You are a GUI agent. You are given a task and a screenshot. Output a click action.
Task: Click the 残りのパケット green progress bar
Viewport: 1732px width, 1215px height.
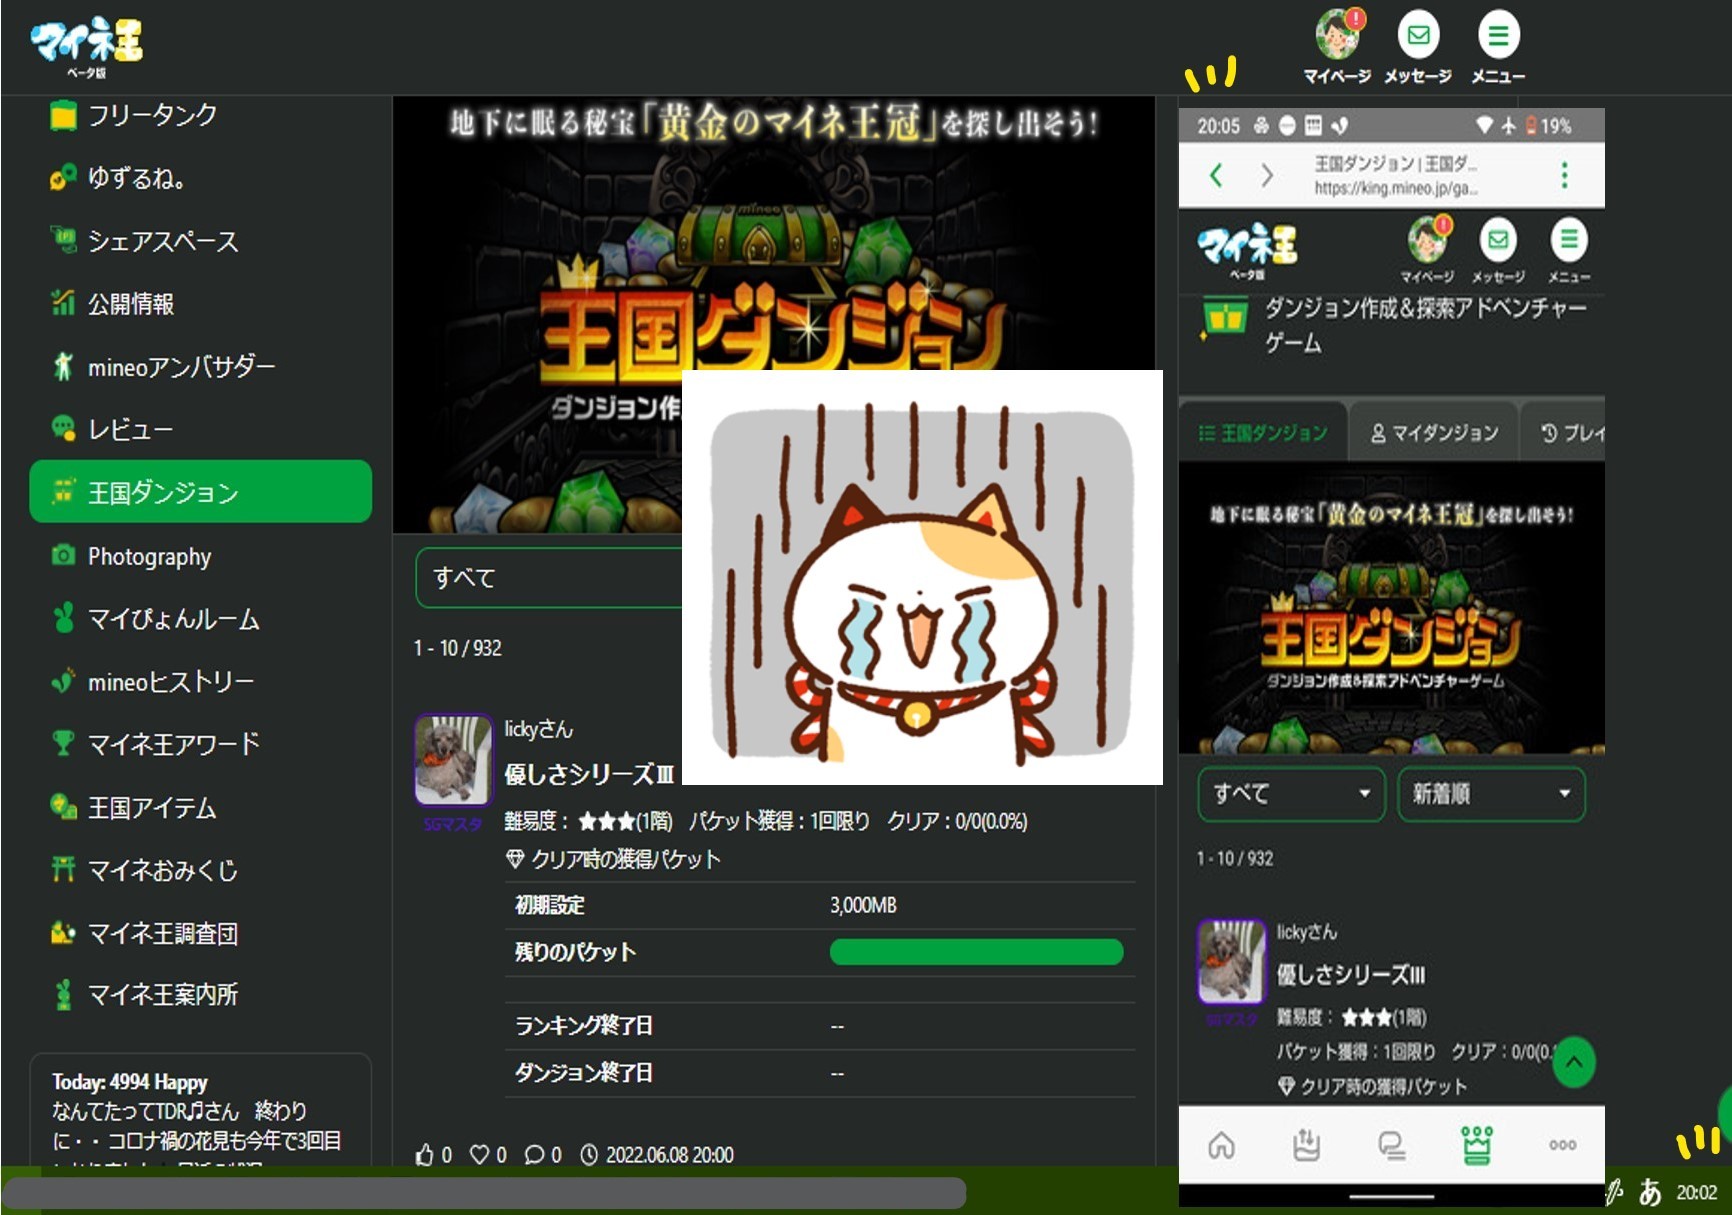[976, 952]
